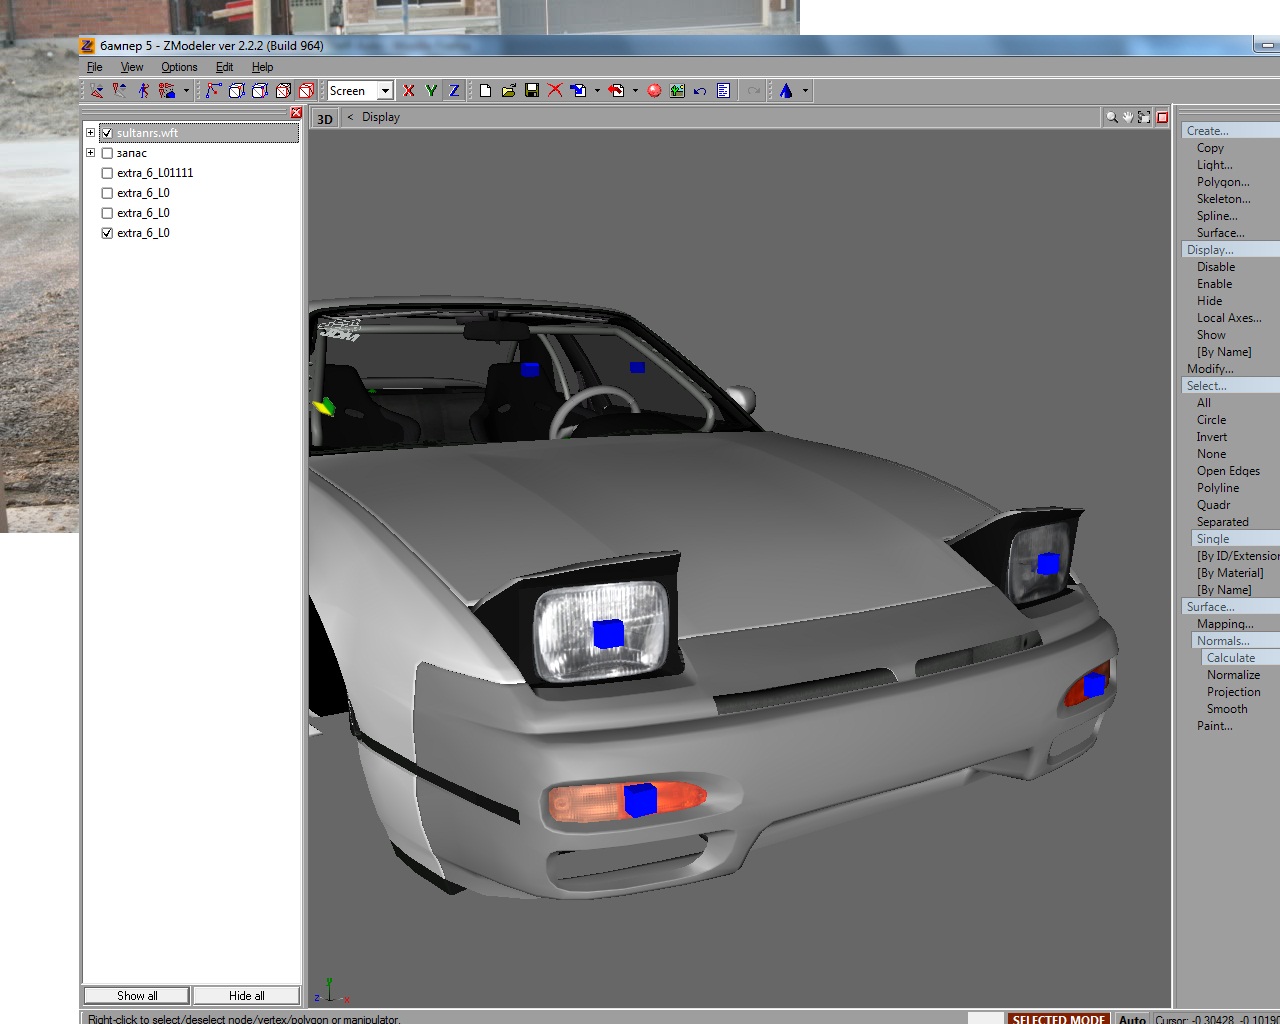Open the red sphere materials editor icon

pyautogui.click(x=654, y=90)
